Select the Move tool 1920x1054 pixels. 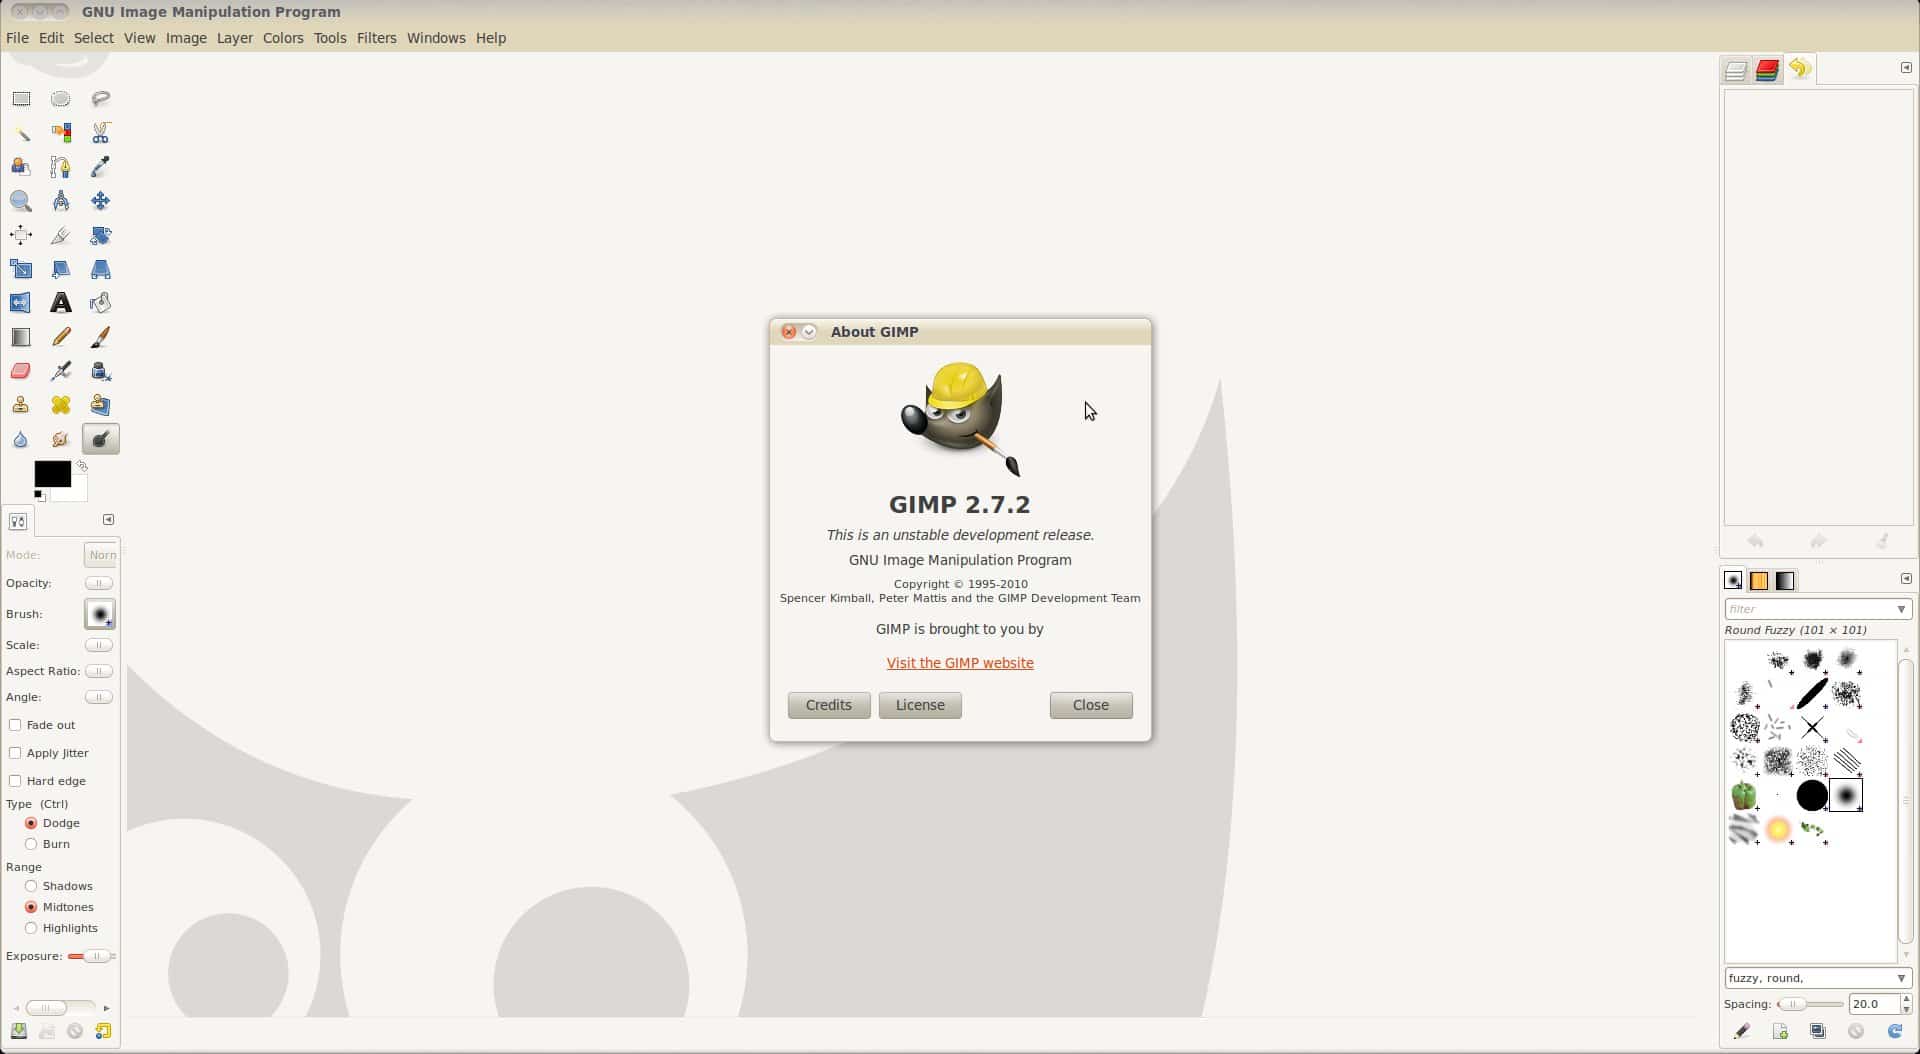[101, 201]
